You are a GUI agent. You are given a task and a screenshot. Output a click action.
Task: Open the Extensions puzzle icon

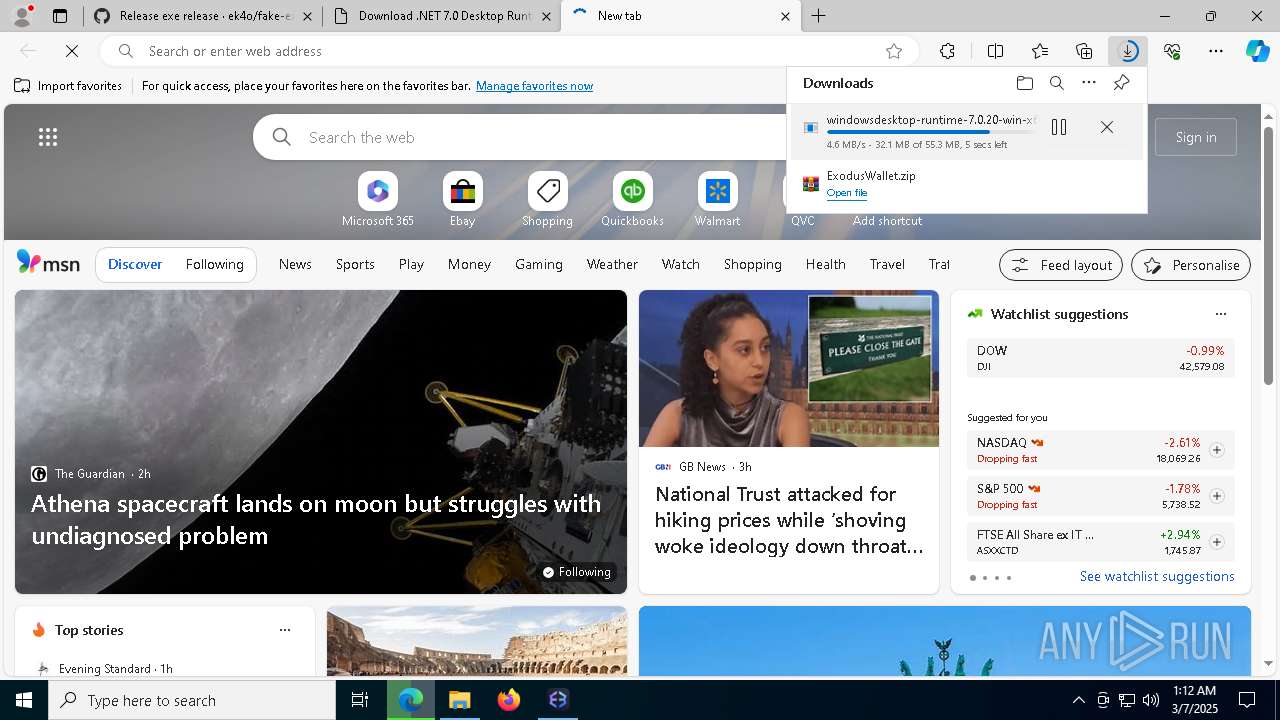tap(947, 51)
